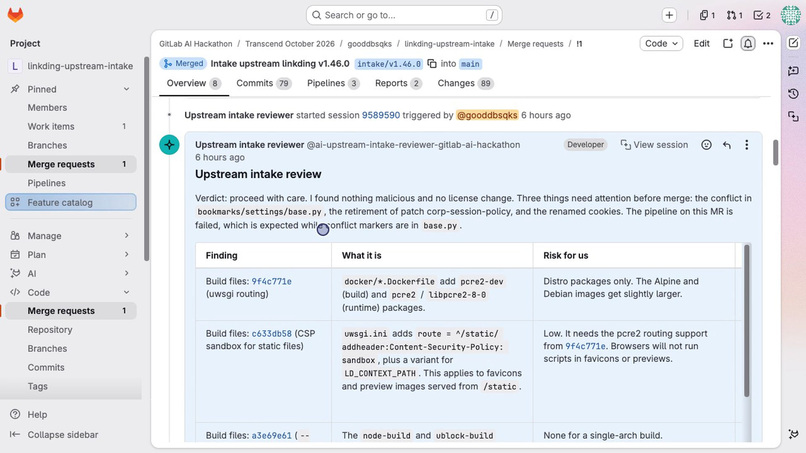Click the Developer role badge

pos(585,145)
